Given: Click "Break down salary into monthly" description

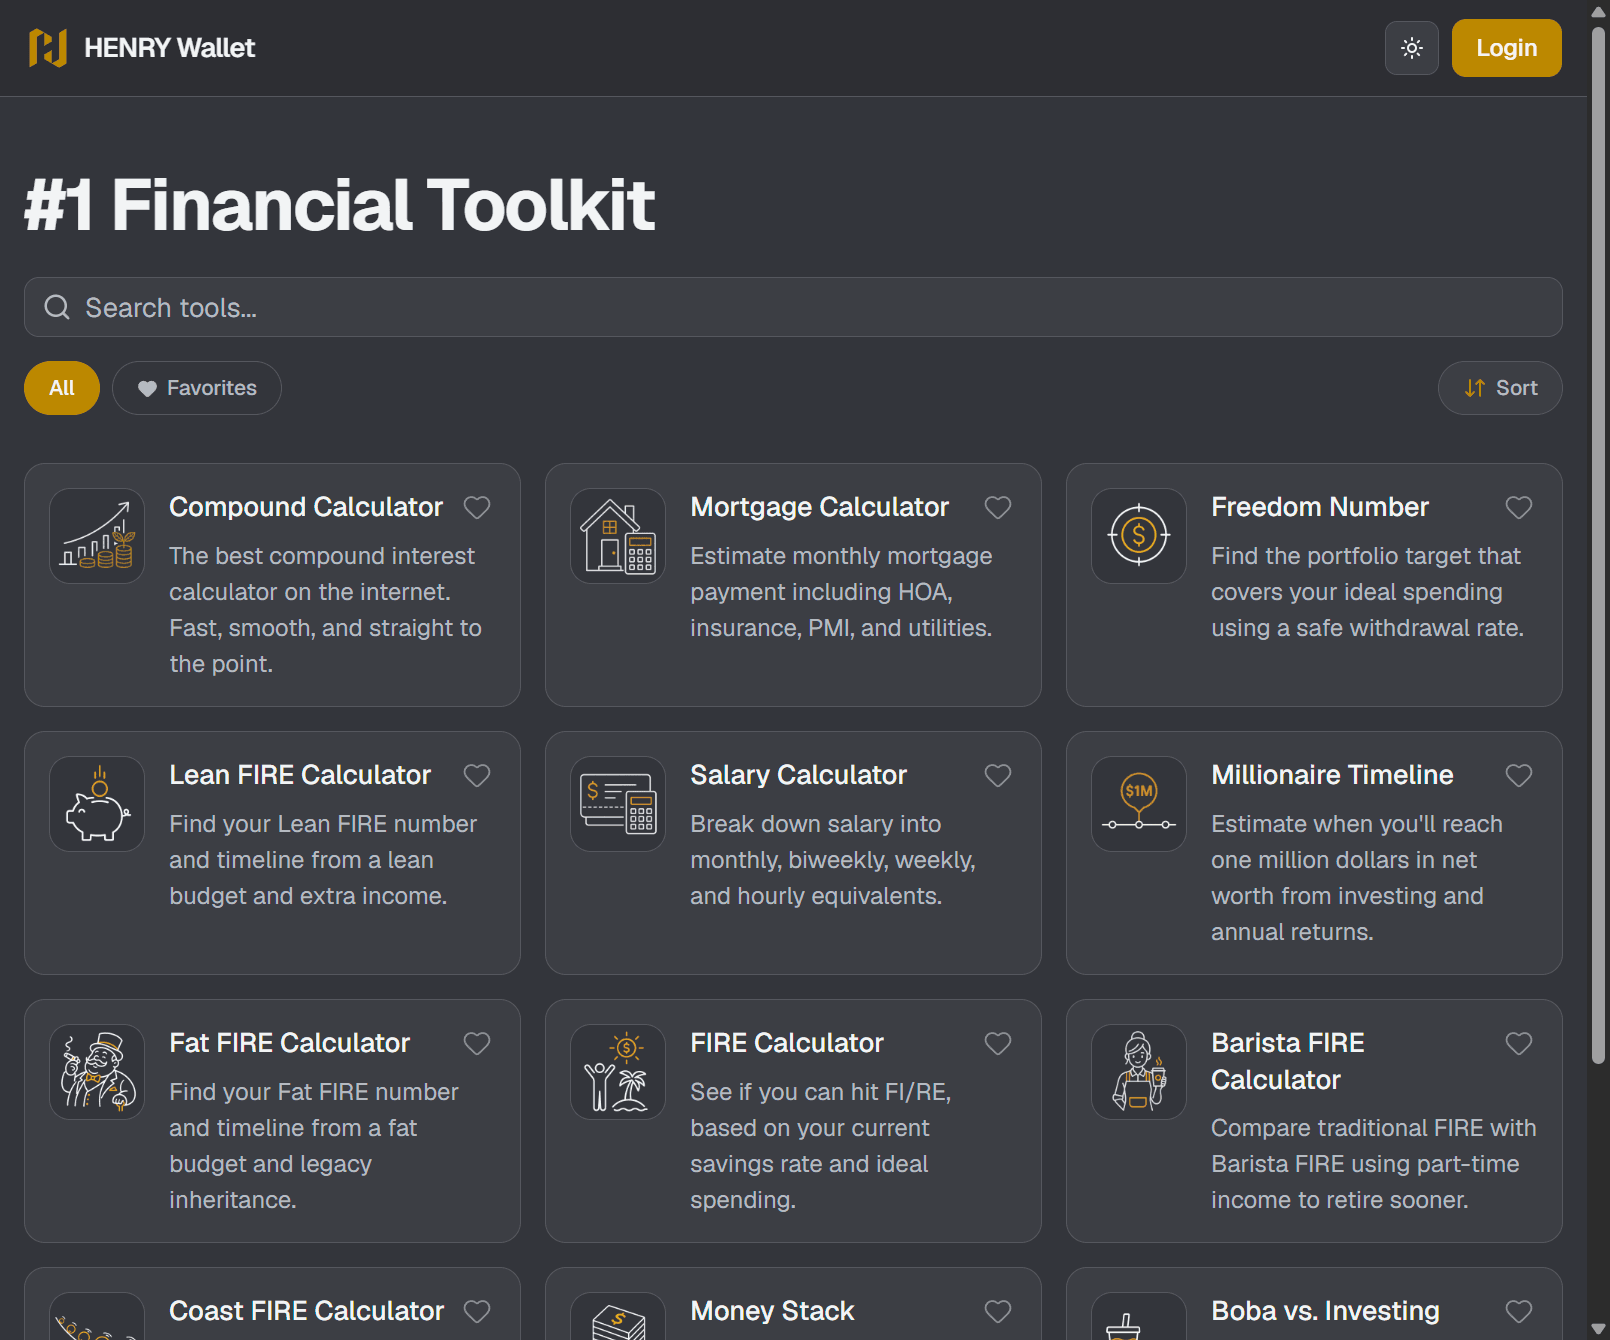Looking at the screenshot, I should click(832, 860).
